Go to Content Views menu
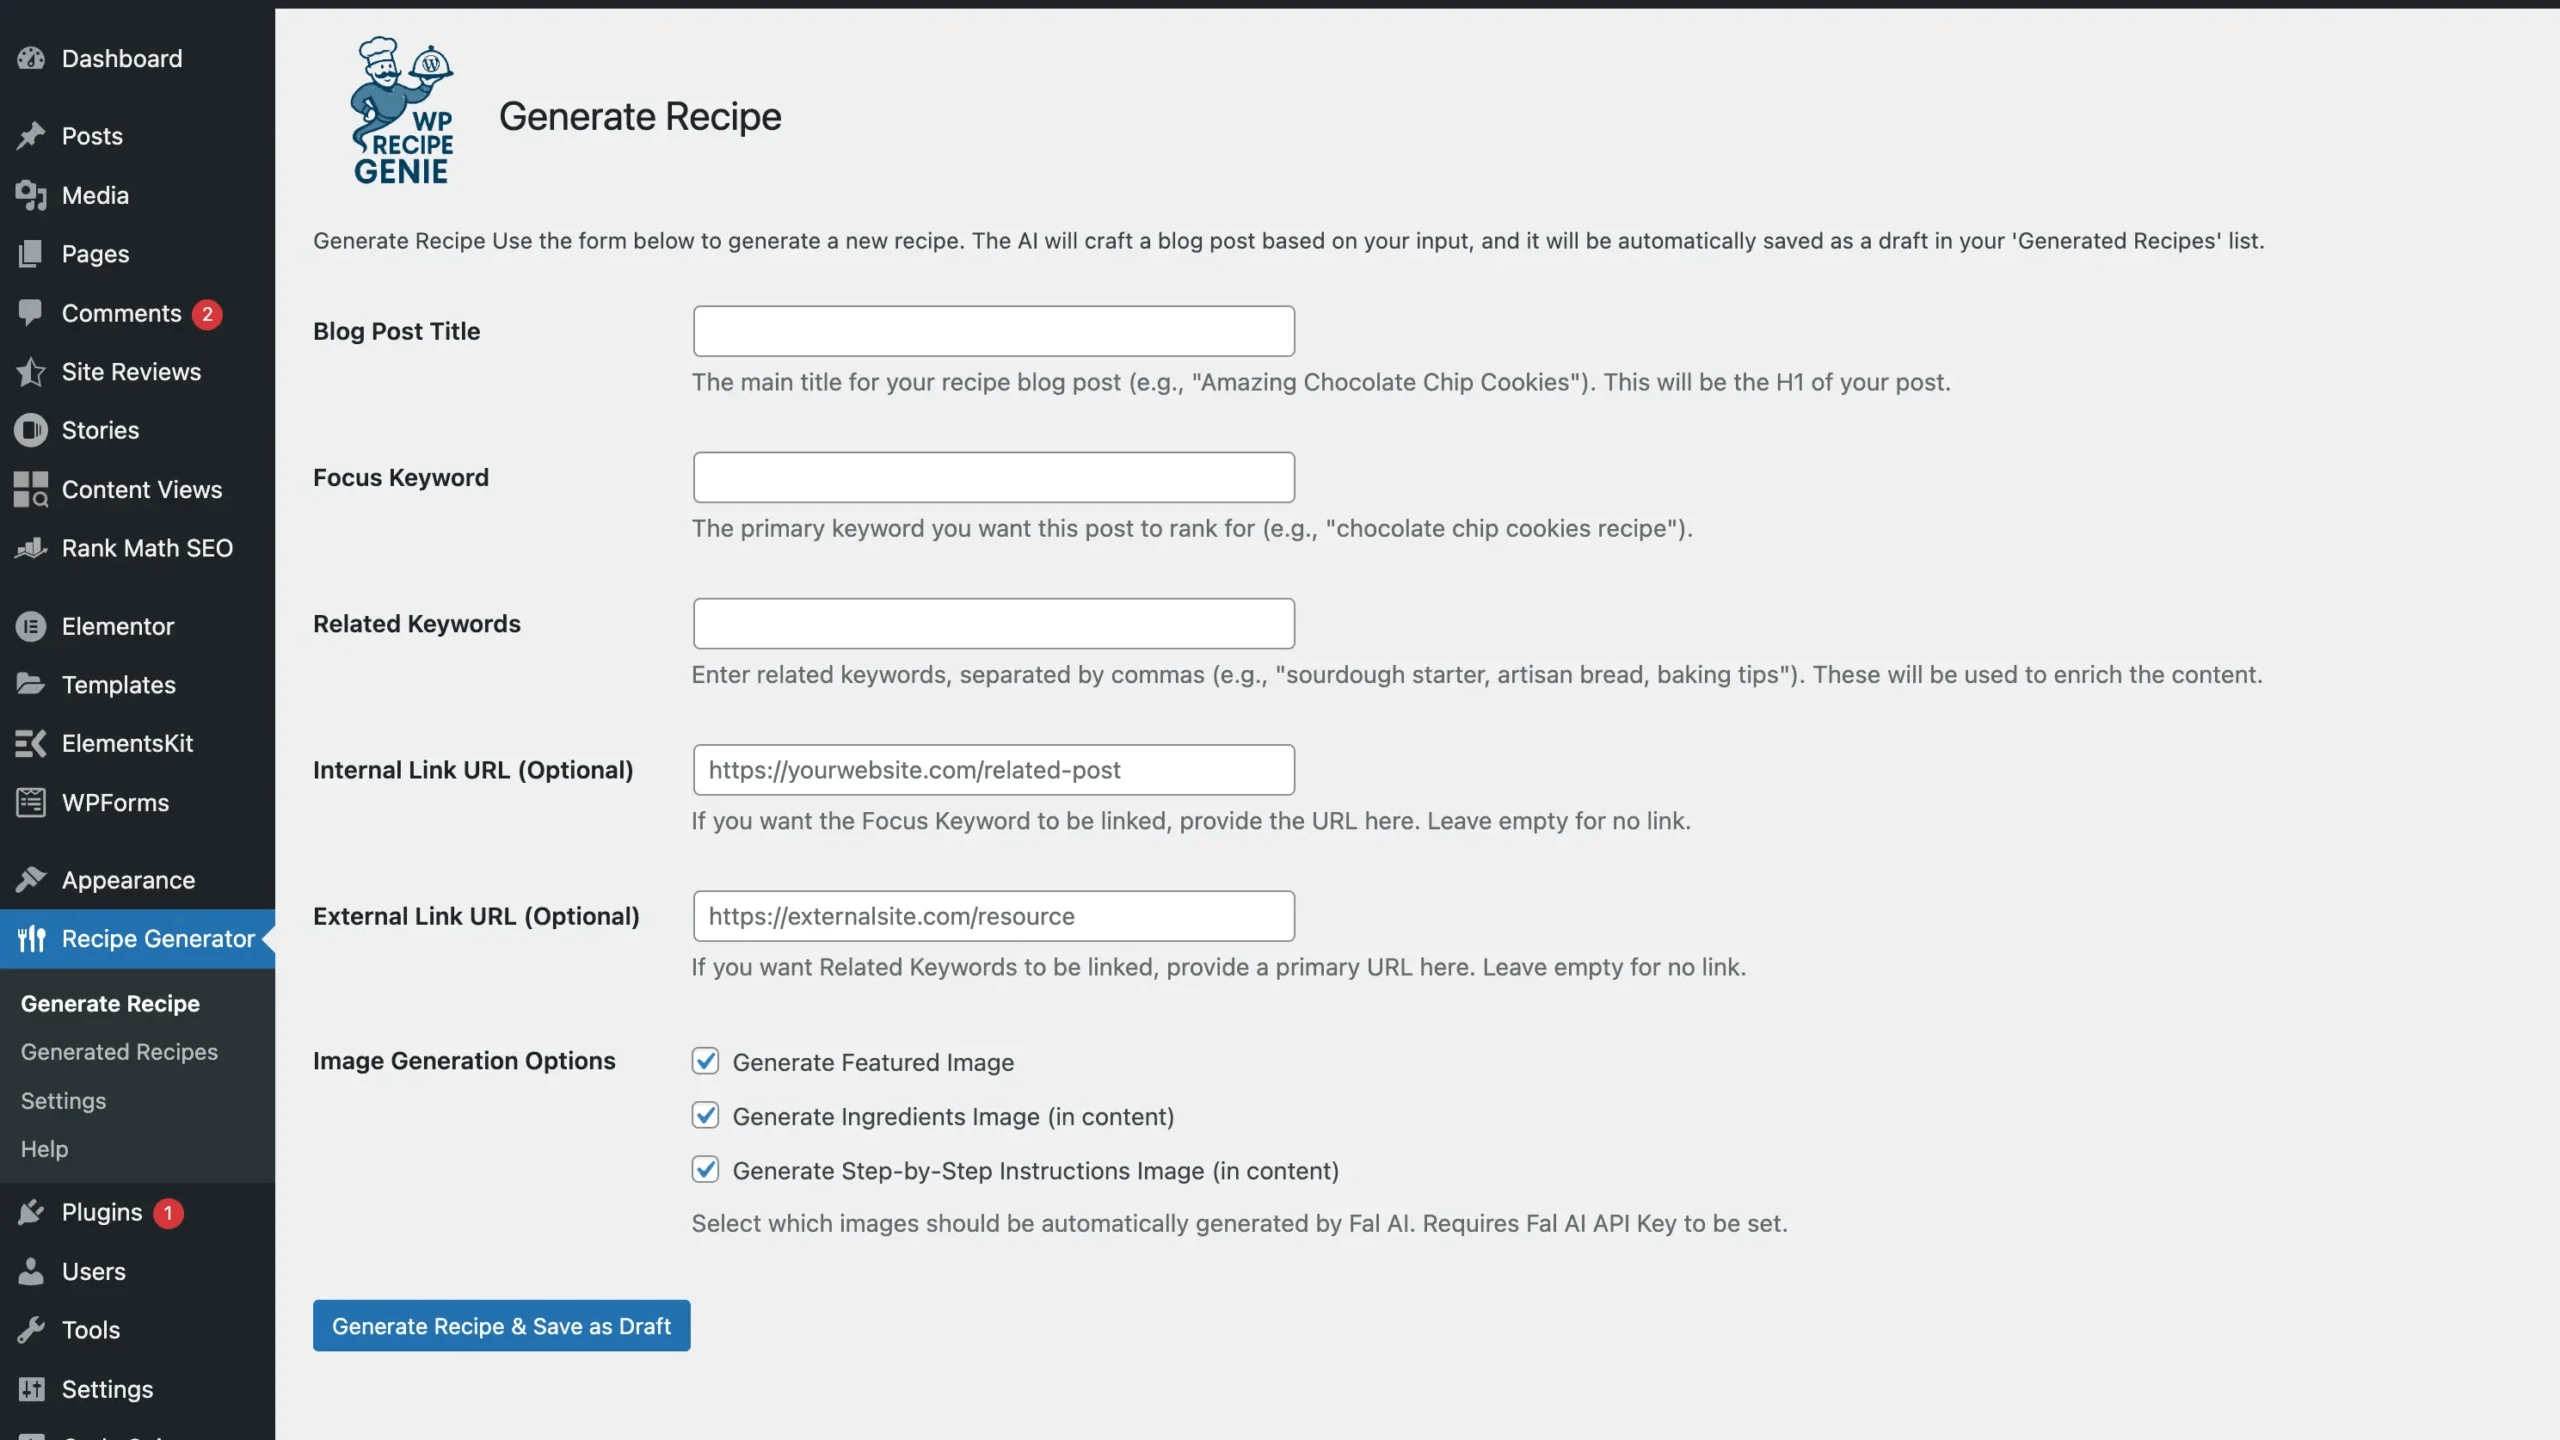 coord(137,489)
